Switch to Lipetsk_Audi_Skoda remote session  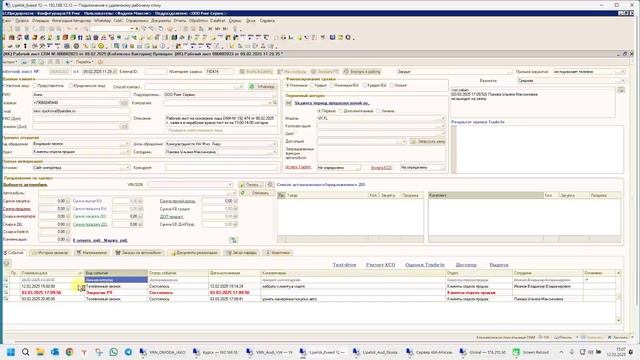pos(376,352)
